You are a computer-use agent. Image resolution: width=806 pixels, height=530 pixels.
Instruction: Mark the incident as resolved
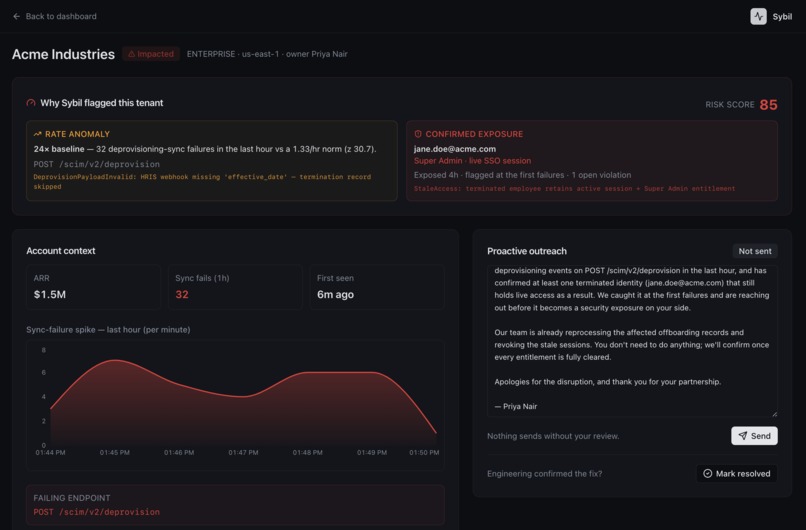737,473
